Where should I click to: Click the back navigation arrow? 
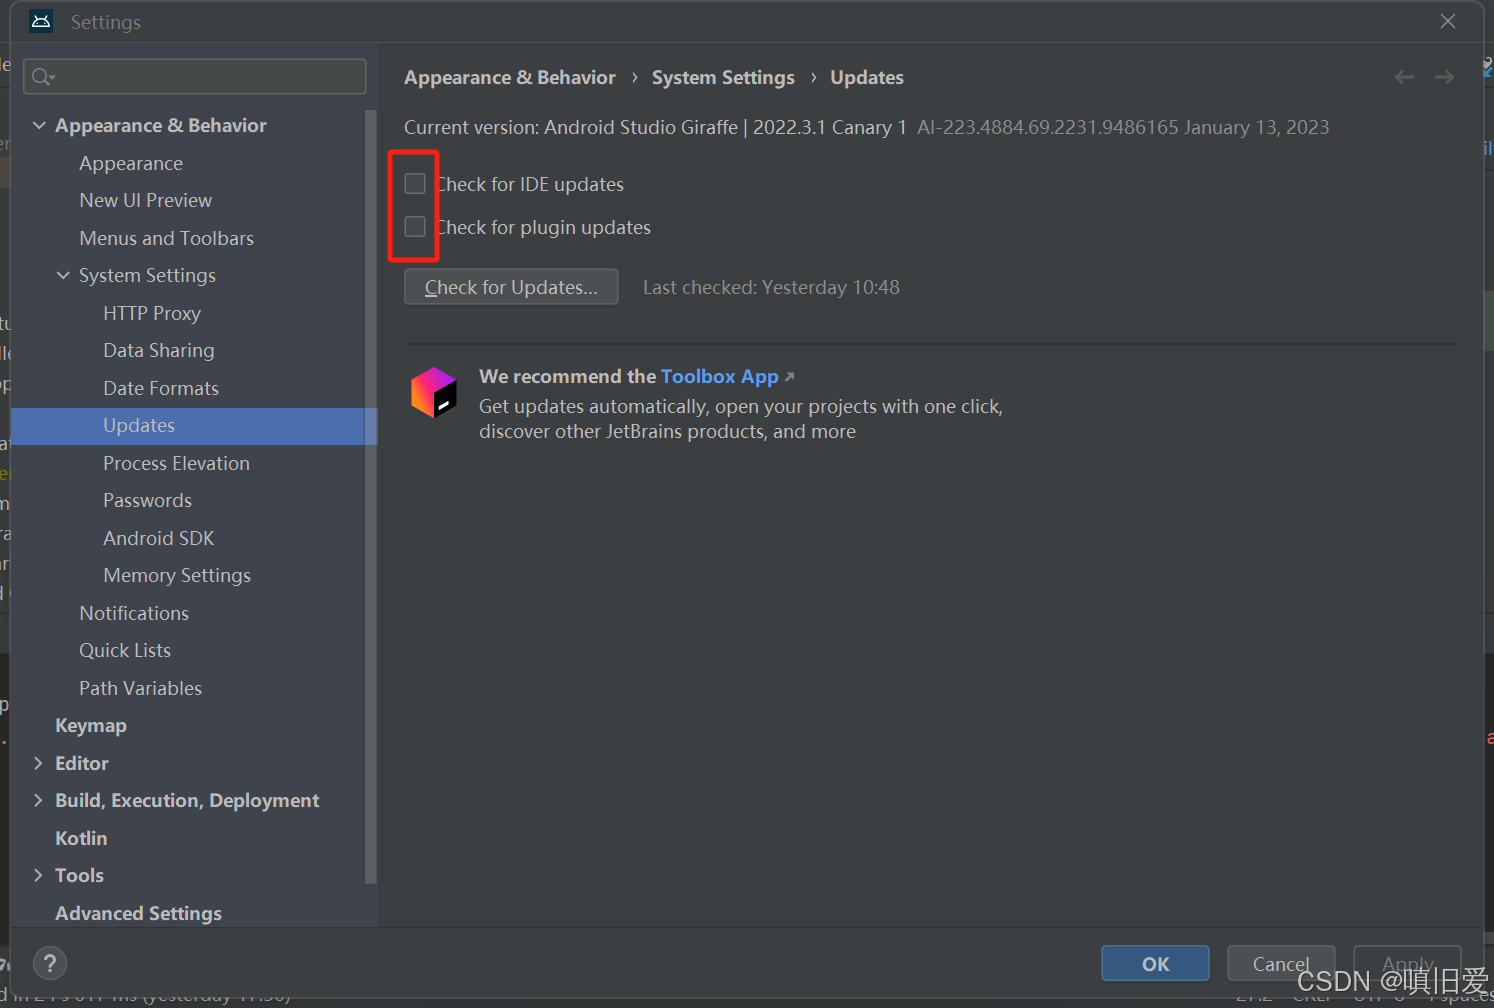[x=1404, y=77]
